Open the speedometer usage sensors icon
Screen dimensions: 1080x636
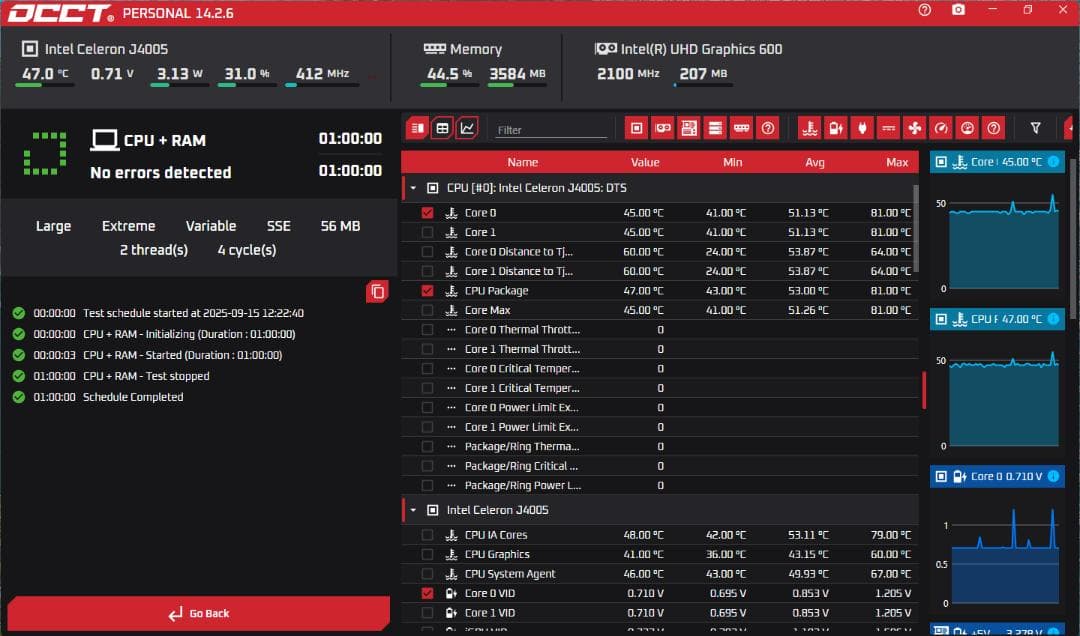pos(940,128)
